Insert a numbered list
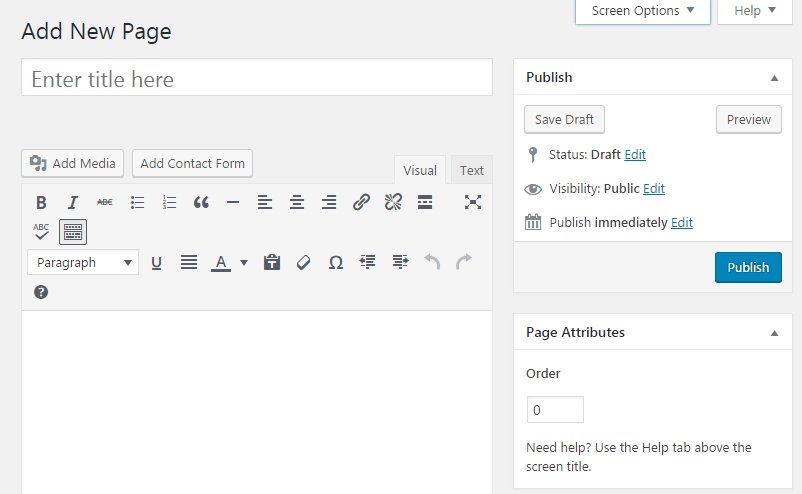The height and width of the screenshot is (494, 802). (x=169, y=203)
